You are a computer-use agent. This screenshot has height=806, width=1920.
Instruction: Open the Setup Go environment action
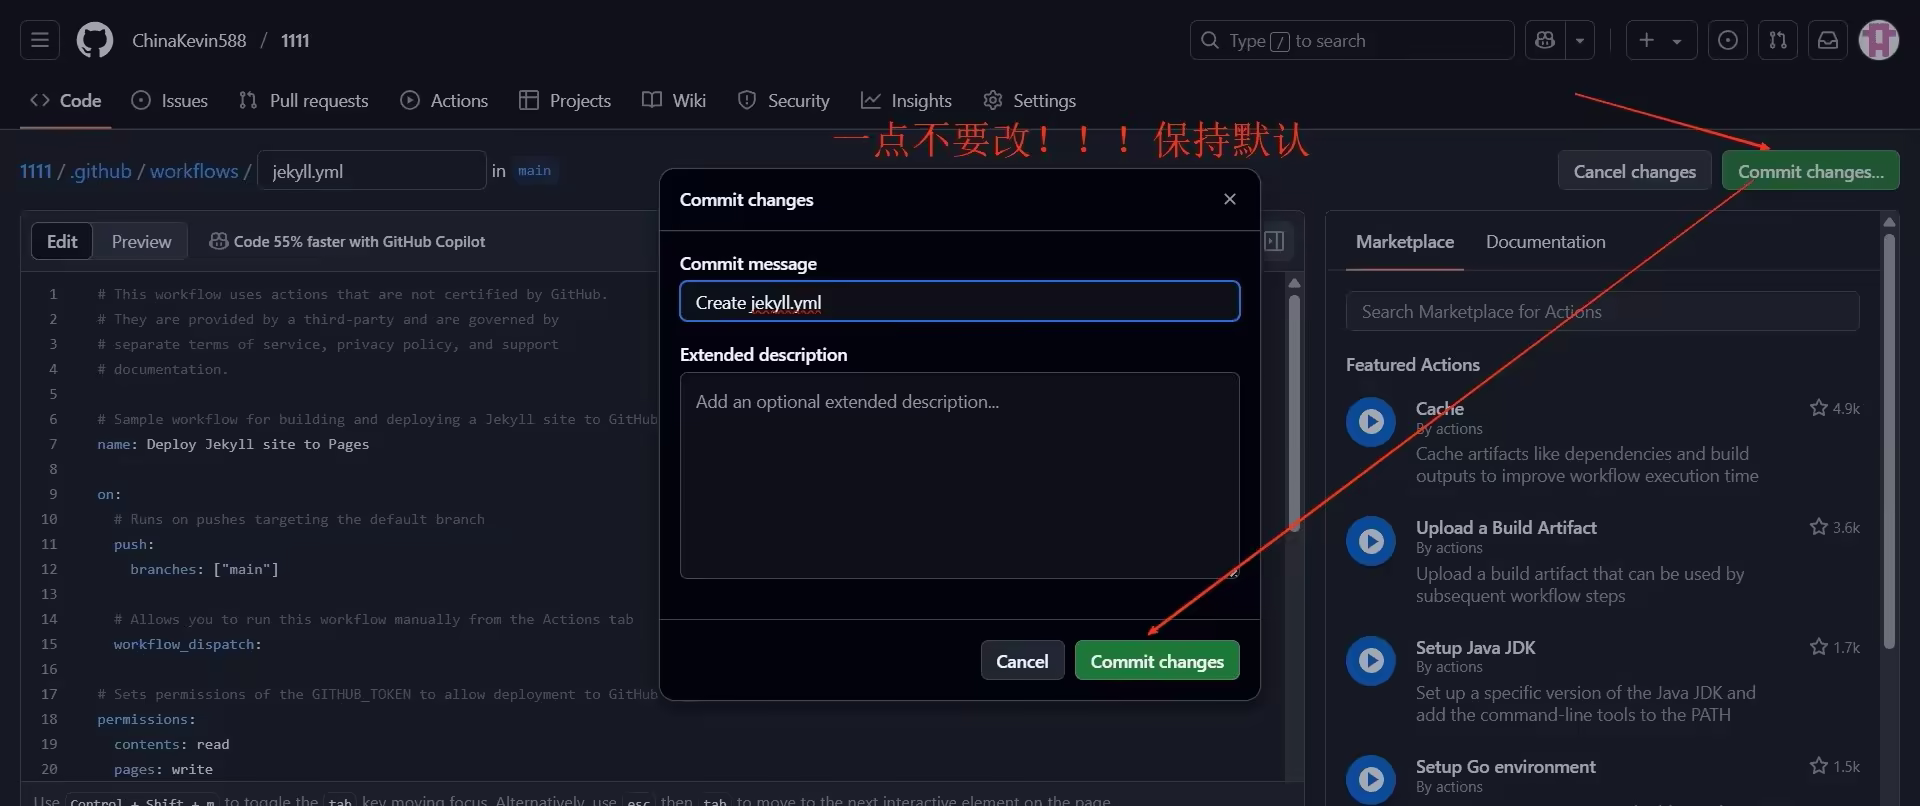(1506, 766)
